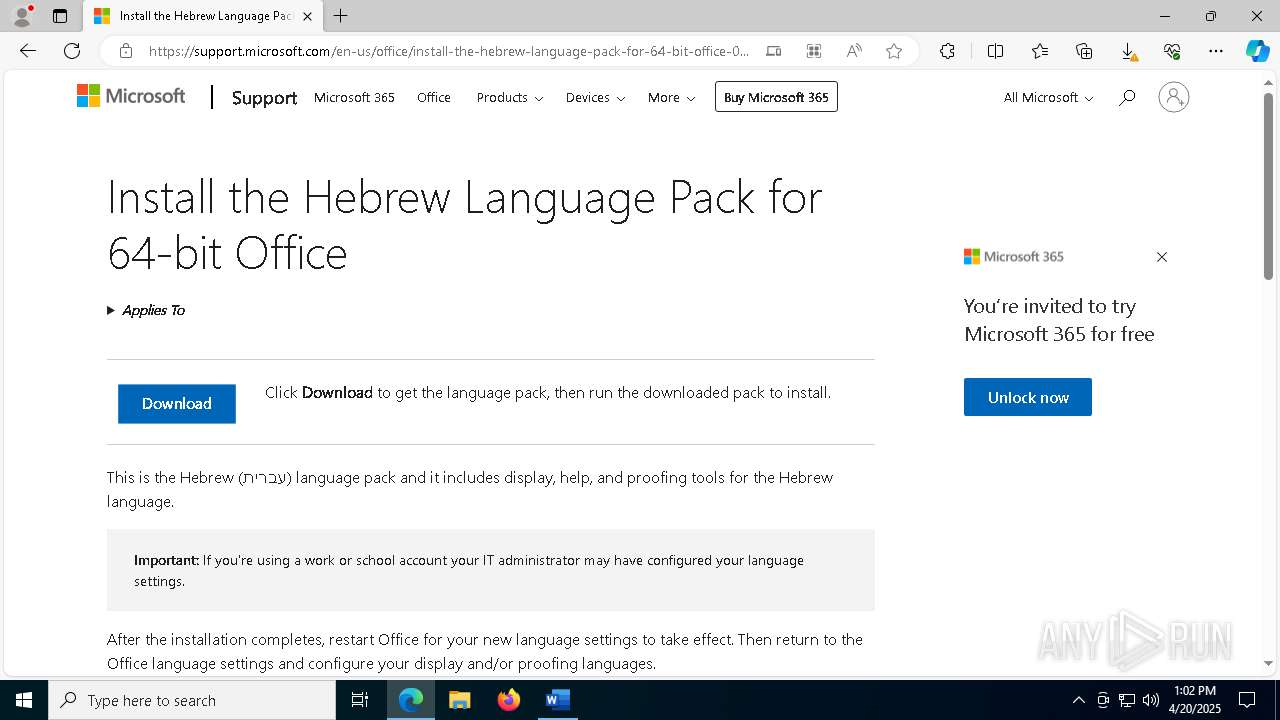
Task: Switch to Word on the taskbar
Action: [x=557, y=700]
